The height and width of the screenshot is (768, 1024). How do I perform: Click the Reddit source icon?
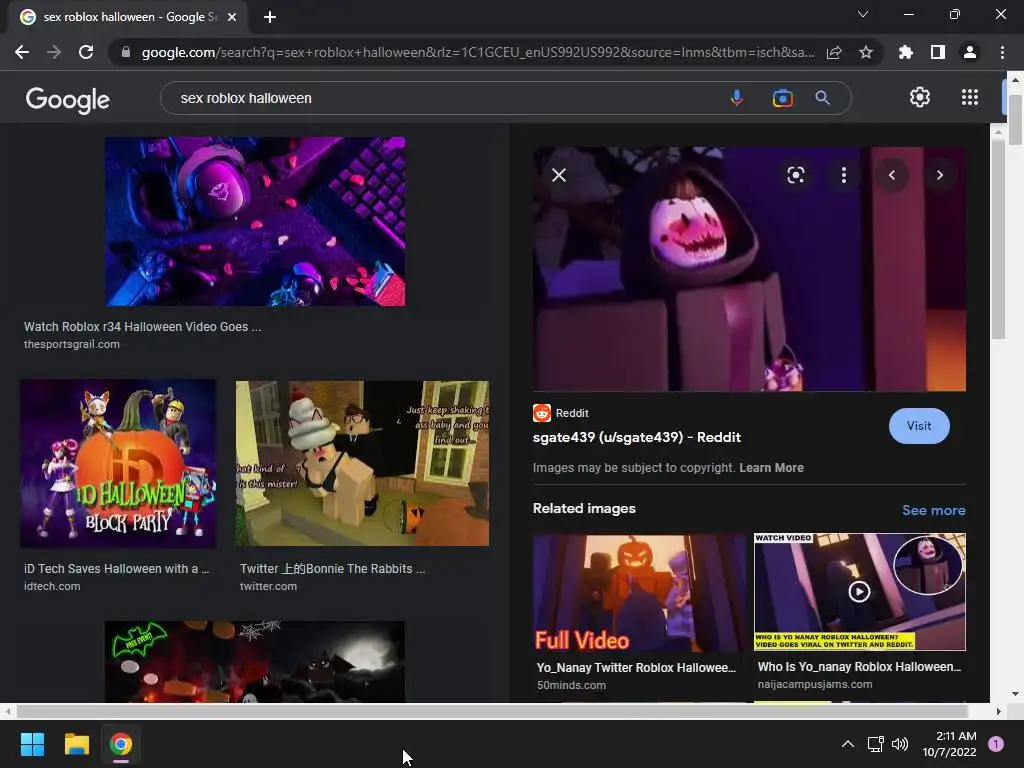(x=542, y=413)
